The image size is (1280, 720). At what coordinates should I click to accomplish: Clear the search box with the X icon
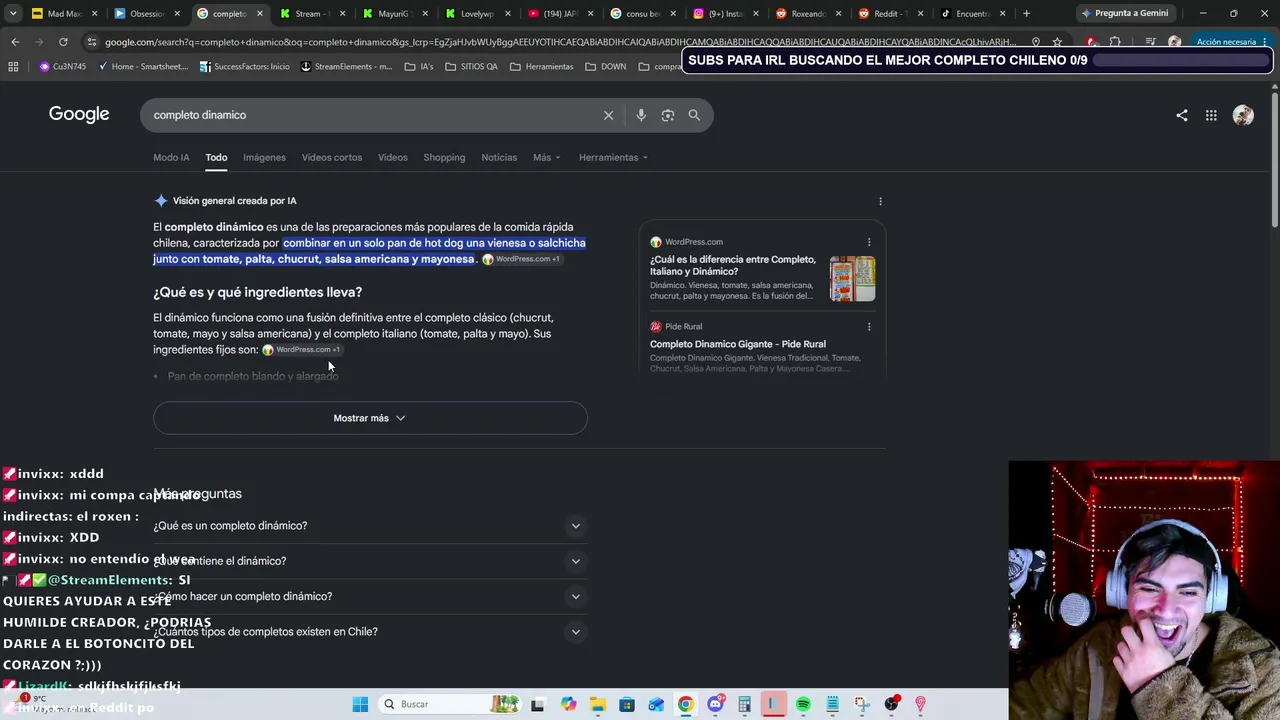click(608, 115)
